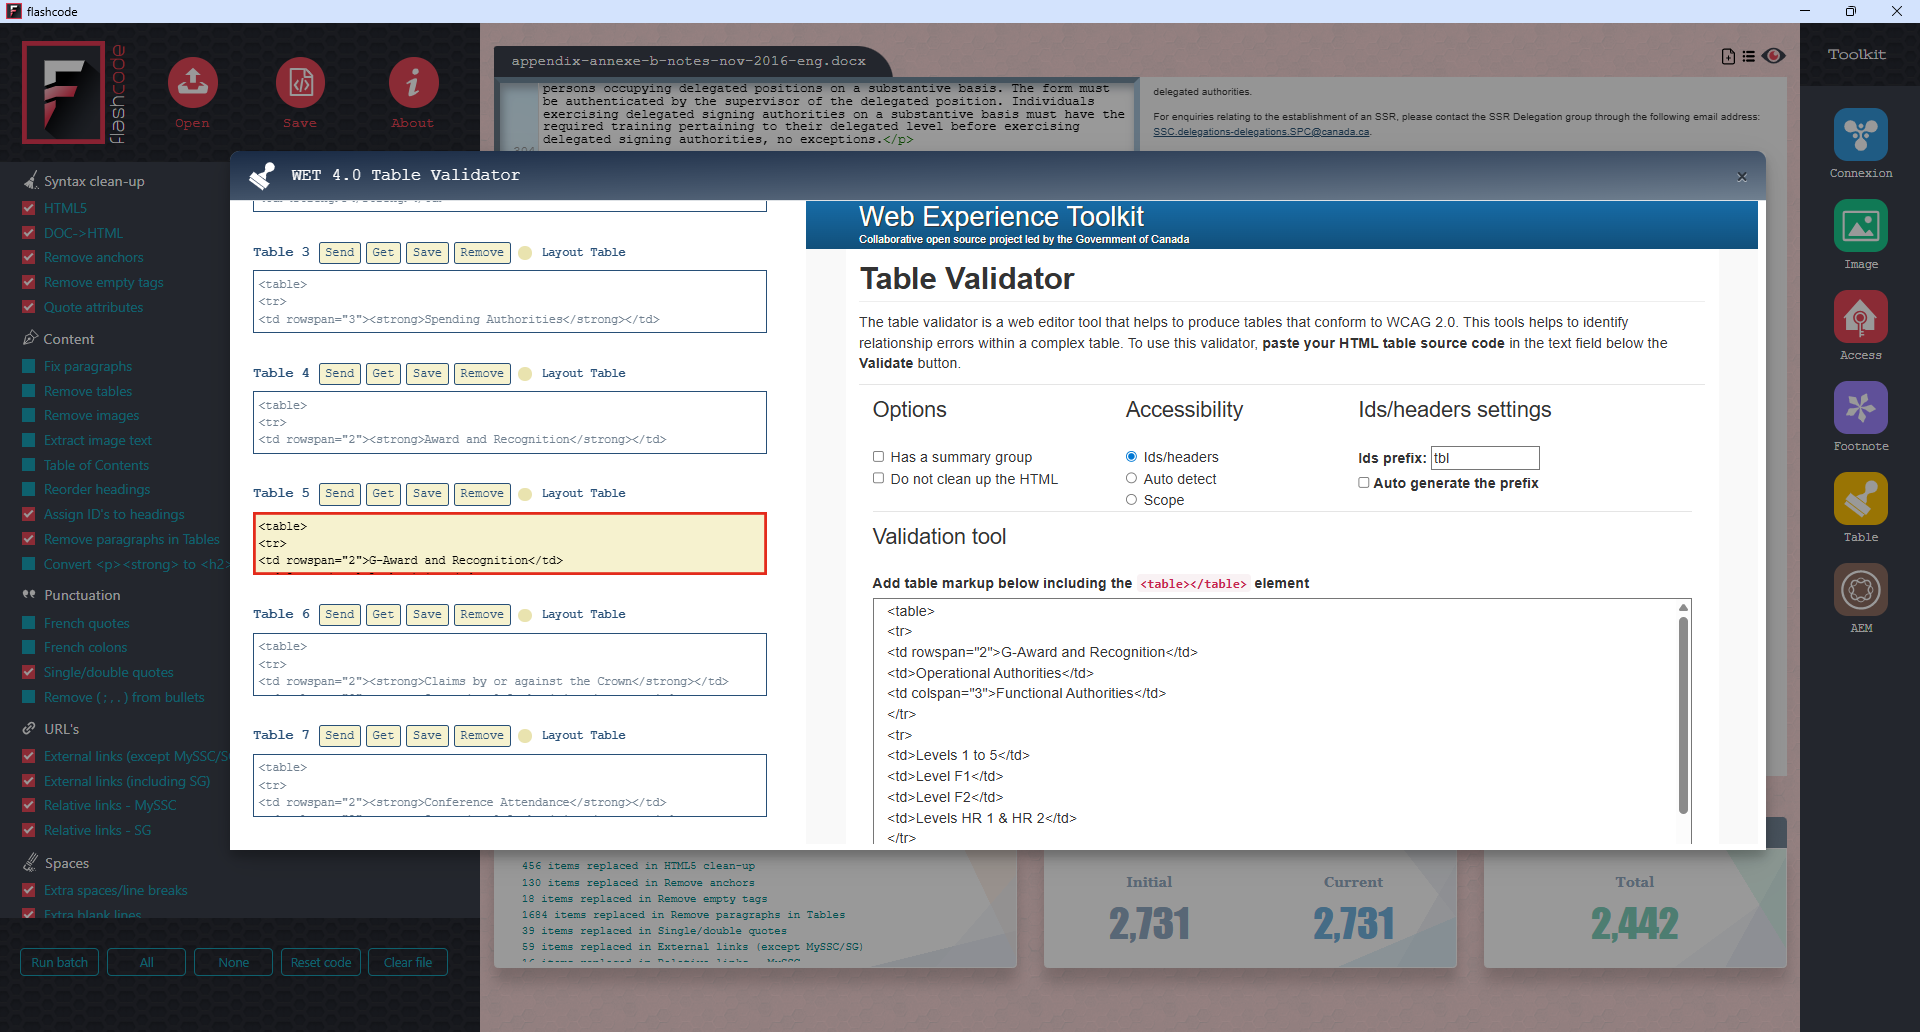1920x1032 pixels.
Task: Enable Has a summary group checkbox
Action: pyautogui.click(x=878, y=457)
